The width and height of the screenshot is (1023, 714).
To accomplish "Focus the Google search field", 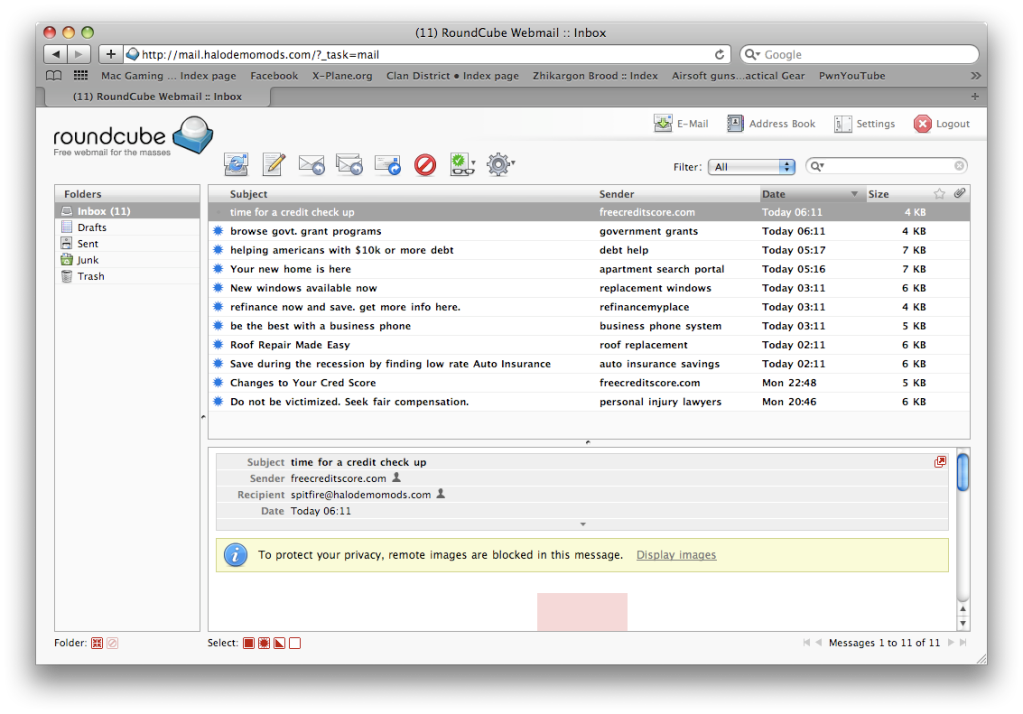I will click(x=859, y=54).
